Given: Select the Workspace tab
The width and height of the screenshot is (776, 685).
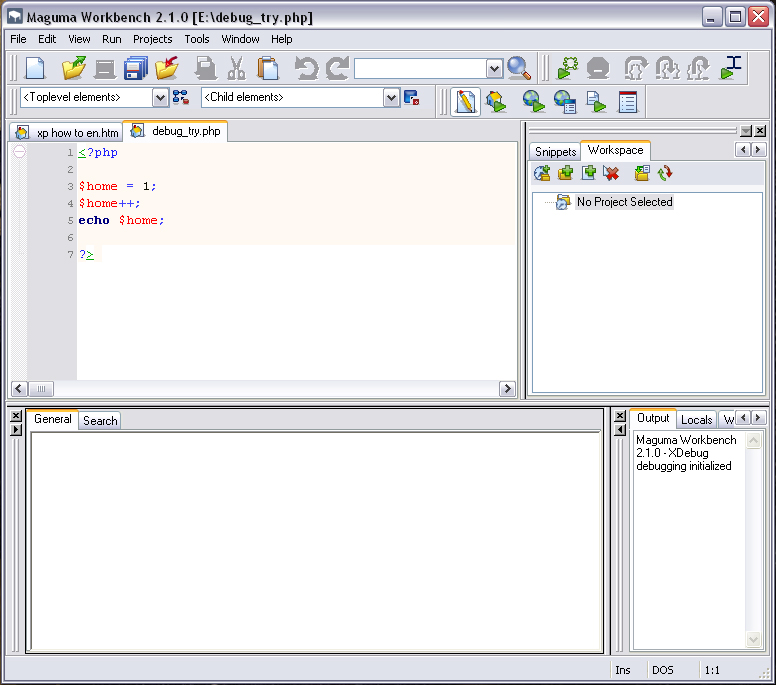Looking at the screenshot, I should tap(616, 150).
